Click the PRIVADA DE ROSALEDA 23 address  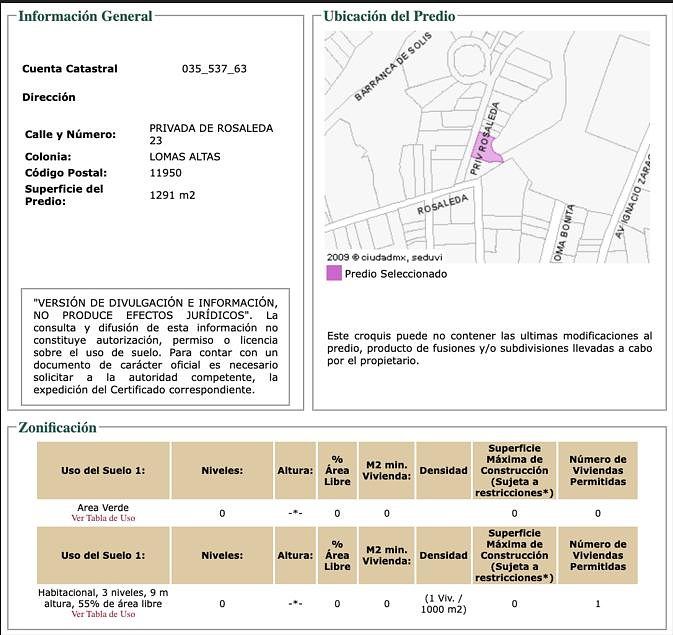click(211, 134)
